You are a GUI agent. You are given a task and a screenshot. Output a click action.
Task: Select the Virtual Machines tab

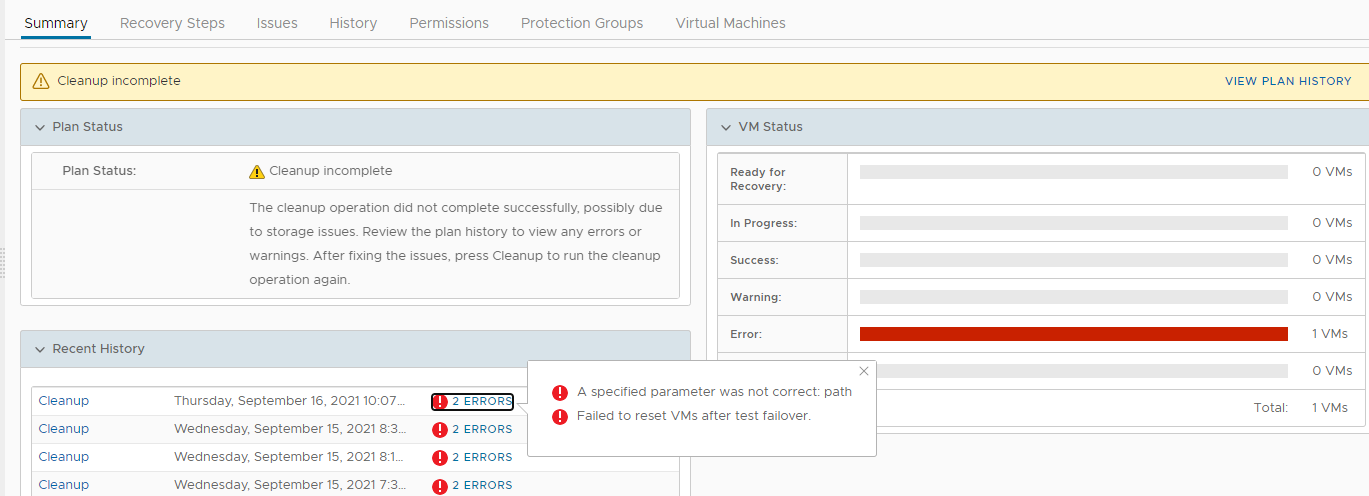[x=730, y=23]
